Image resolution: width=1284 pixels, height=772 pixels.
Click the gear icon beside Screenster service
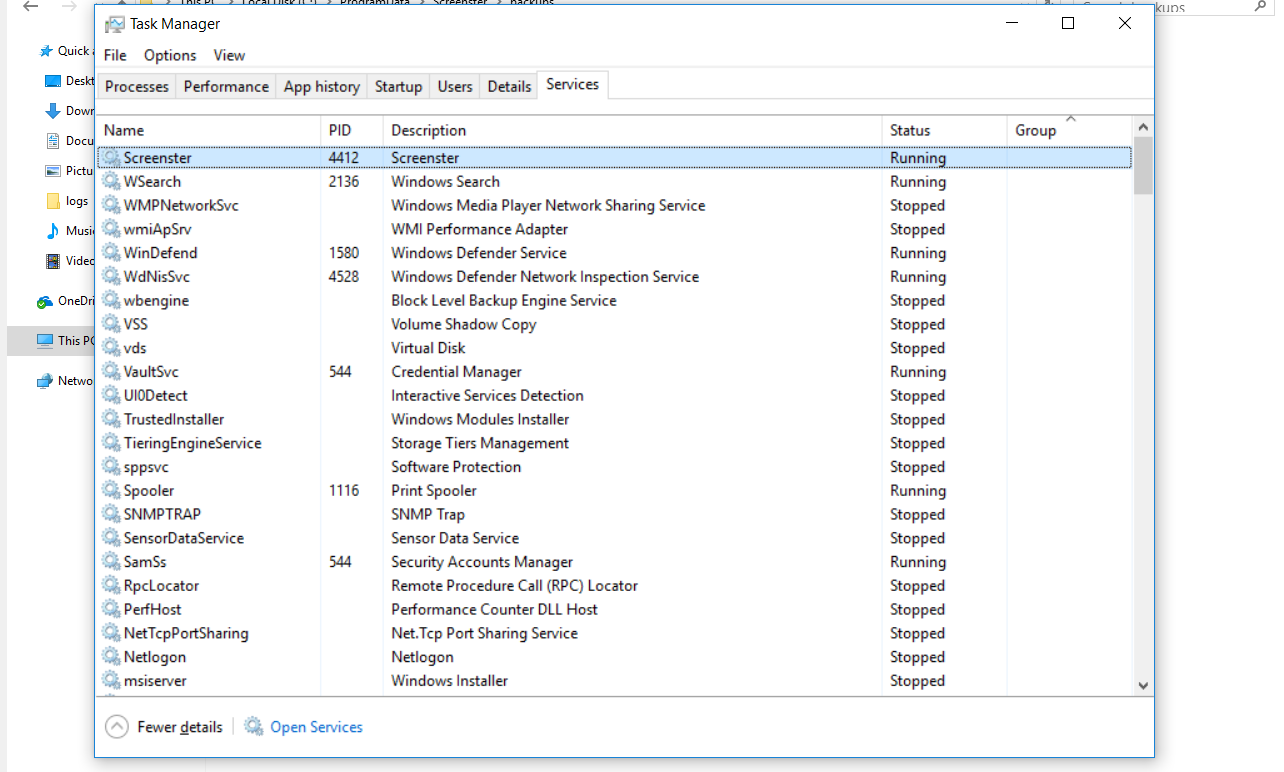[111, 158]
